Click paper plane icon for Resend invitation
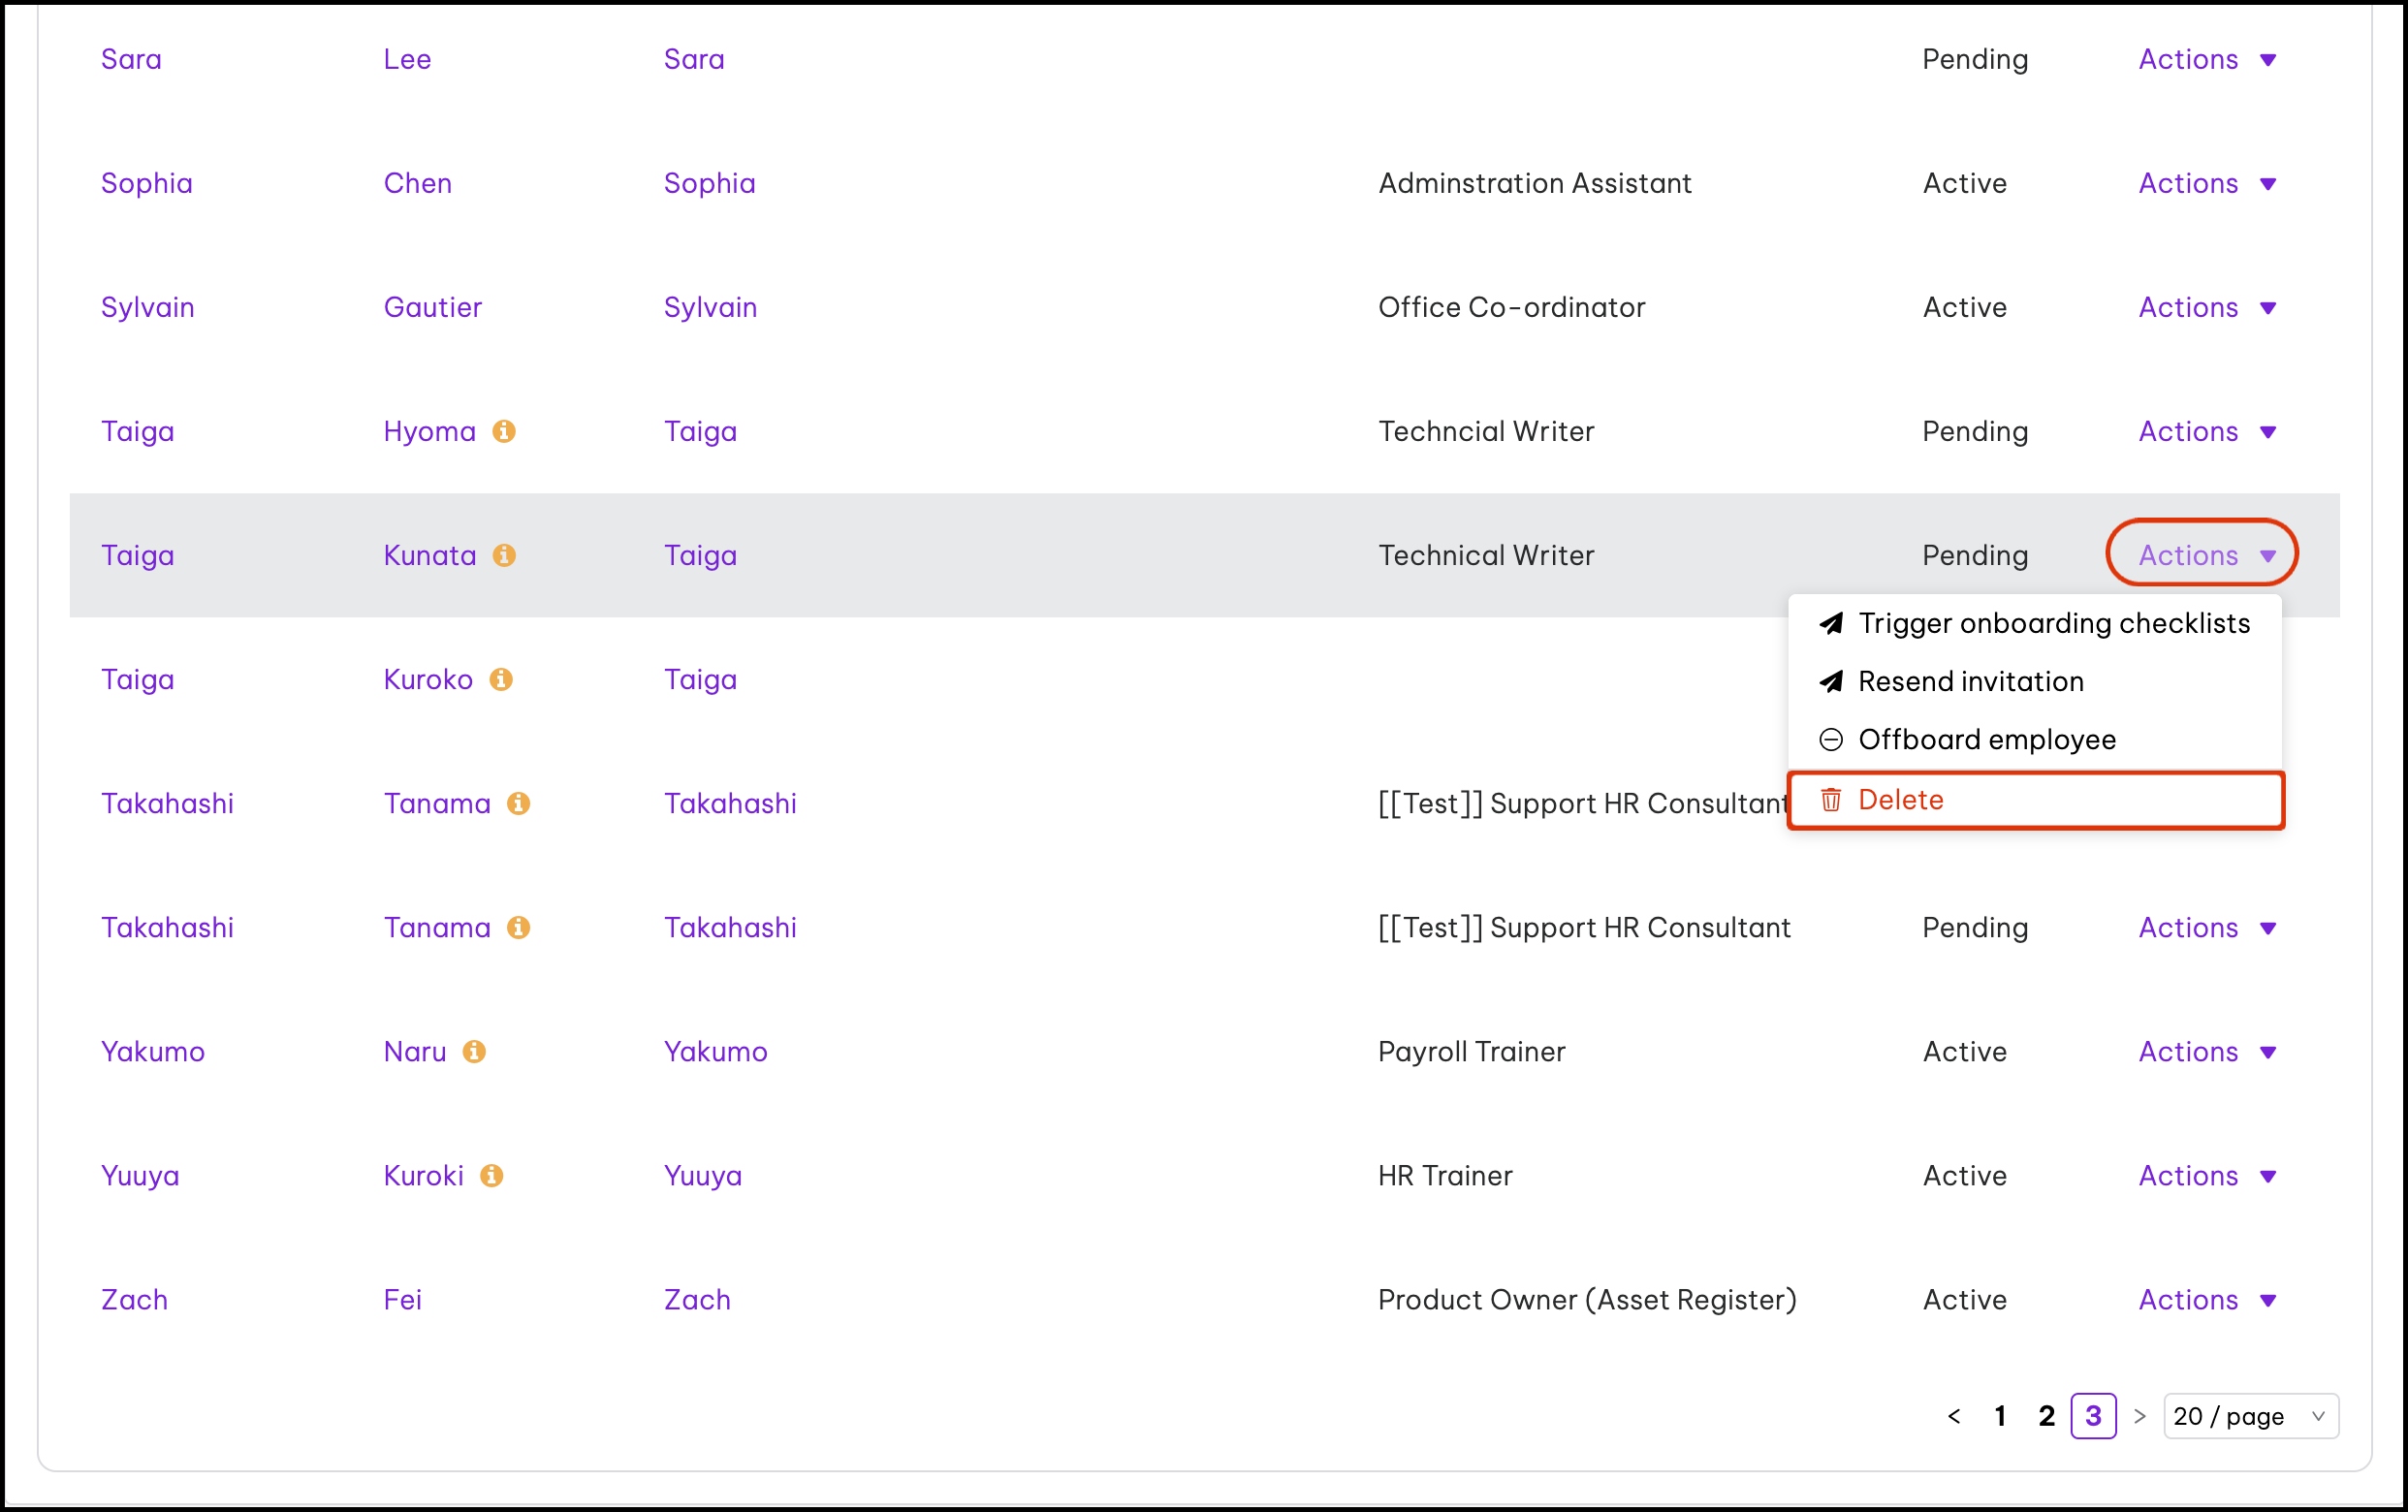The width and height of the screenshot is (2408, 1512). (1830, 682)
